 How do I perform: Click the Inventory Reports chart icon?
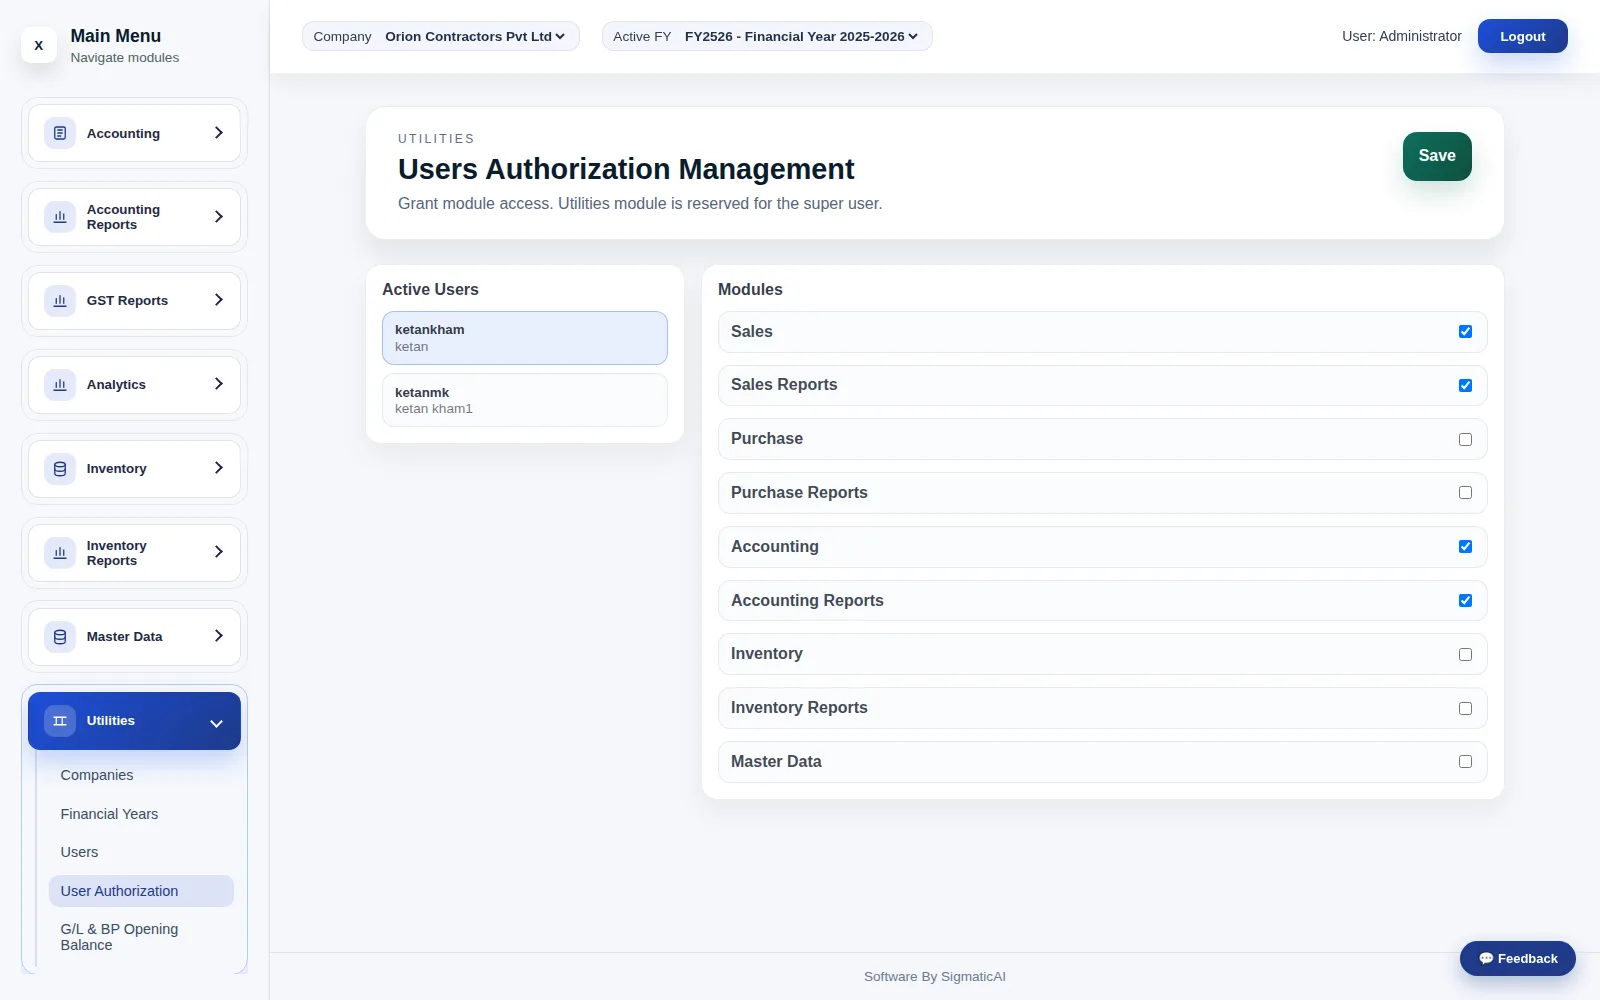[x=60, y=553]
